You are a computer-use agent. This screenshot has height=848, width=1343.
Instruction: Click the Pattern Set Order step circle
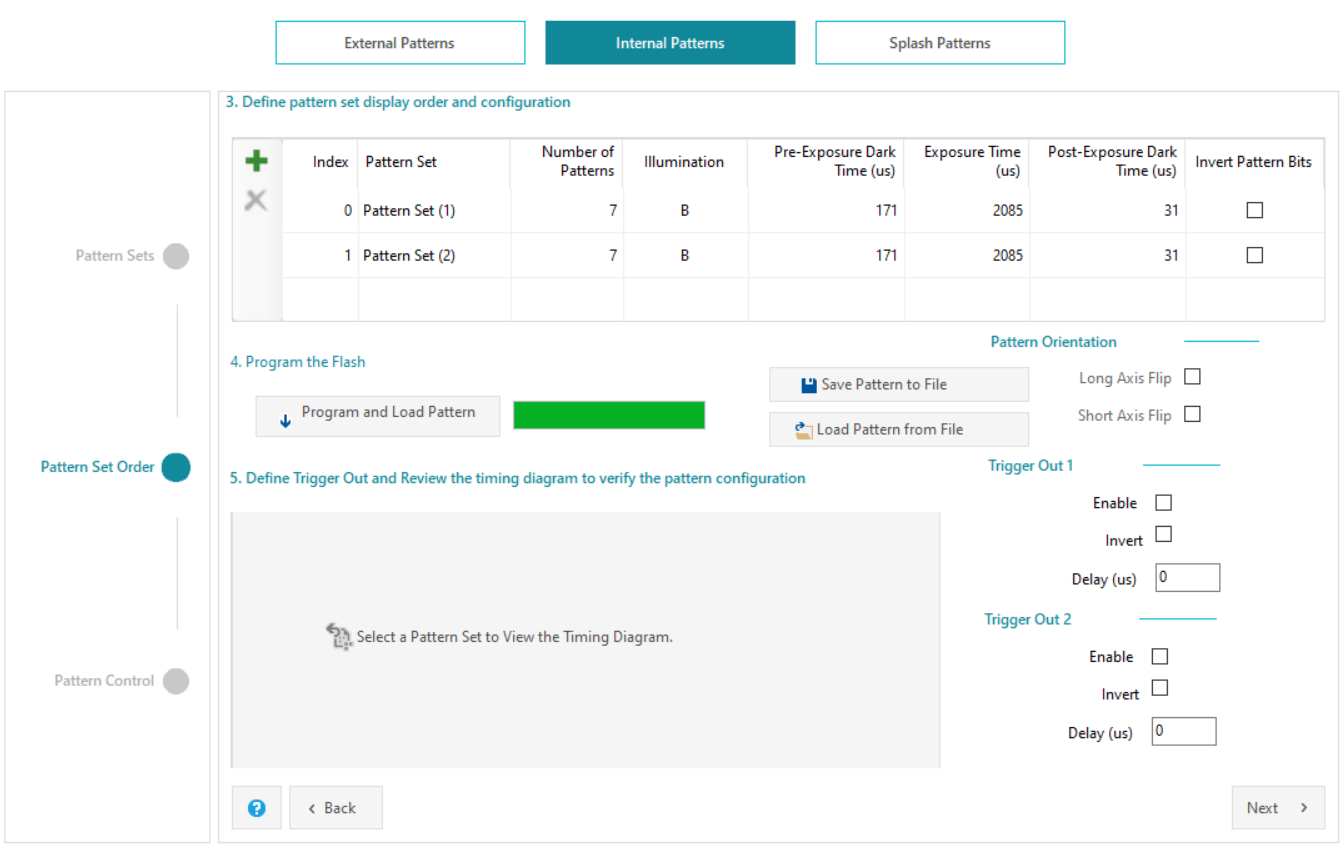point(176,467)
